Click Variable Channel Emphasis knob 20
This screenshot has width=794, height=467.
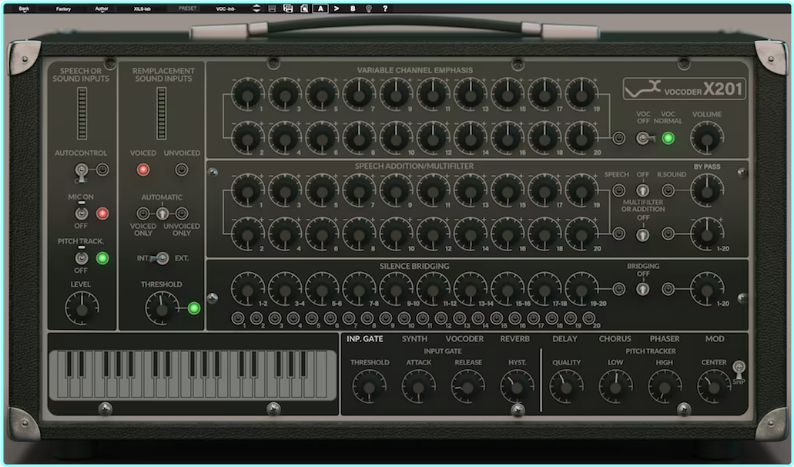click(581, 138)
